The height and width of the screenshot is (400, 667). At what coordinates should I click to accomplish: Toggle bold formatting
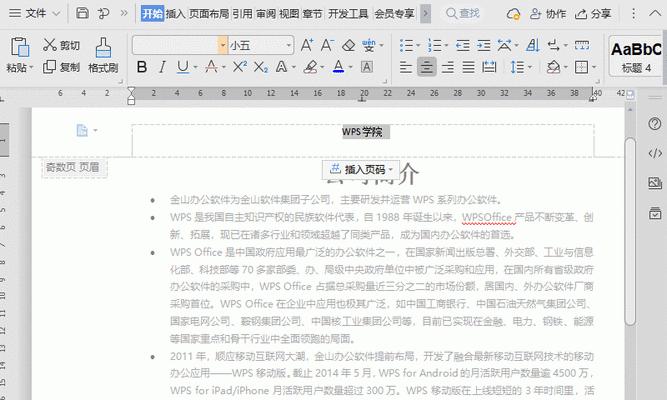coord(142,67)
